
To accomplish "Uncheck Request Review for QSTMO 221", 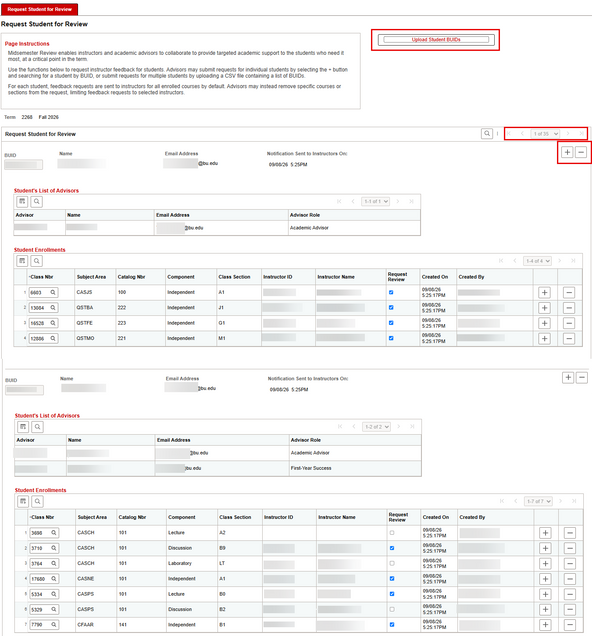I will coord(391,338).
